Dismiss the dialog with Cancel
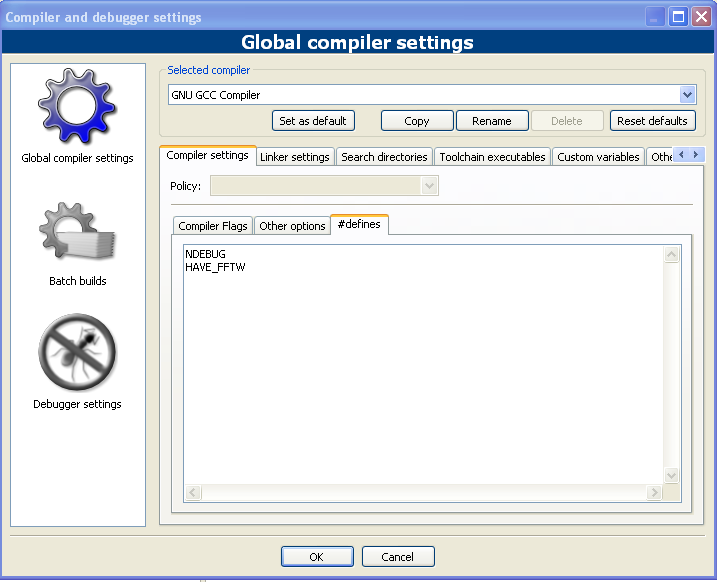Screen dimensions: 717x582 click(x=398, y=556)
